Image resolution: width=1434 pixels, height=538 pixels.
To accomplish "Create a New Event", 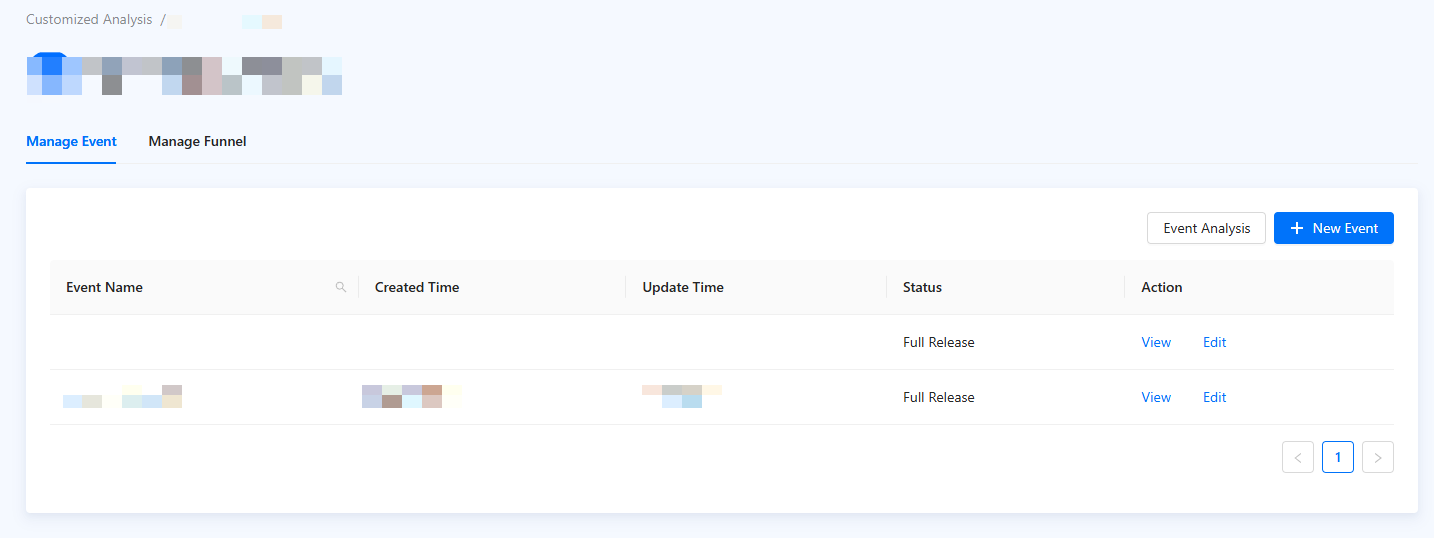I will (x=1333, y=228).
